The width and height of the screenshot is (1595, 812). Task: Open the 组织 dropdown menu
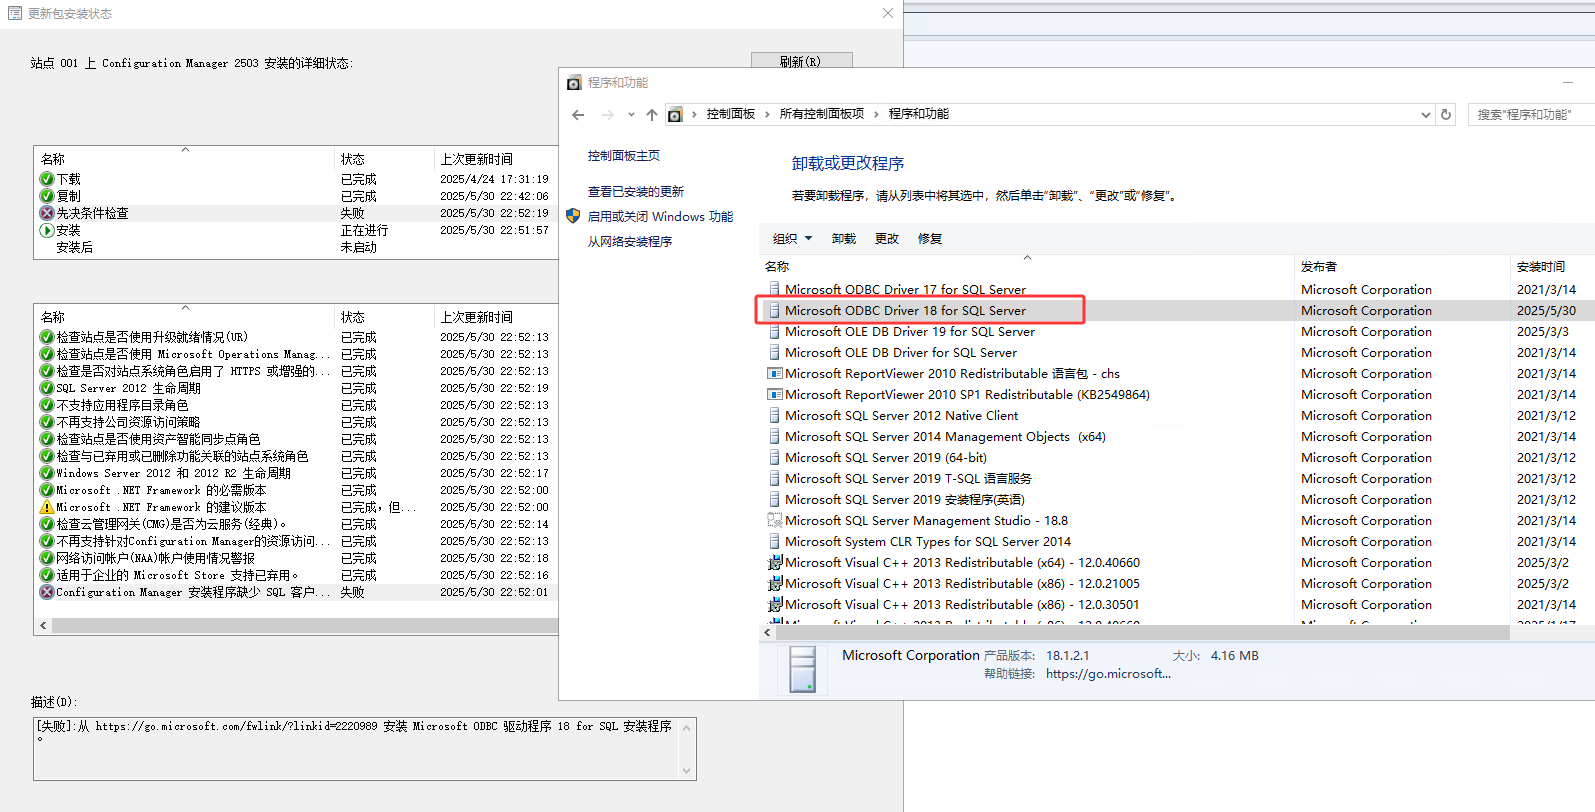click(792, 238)
